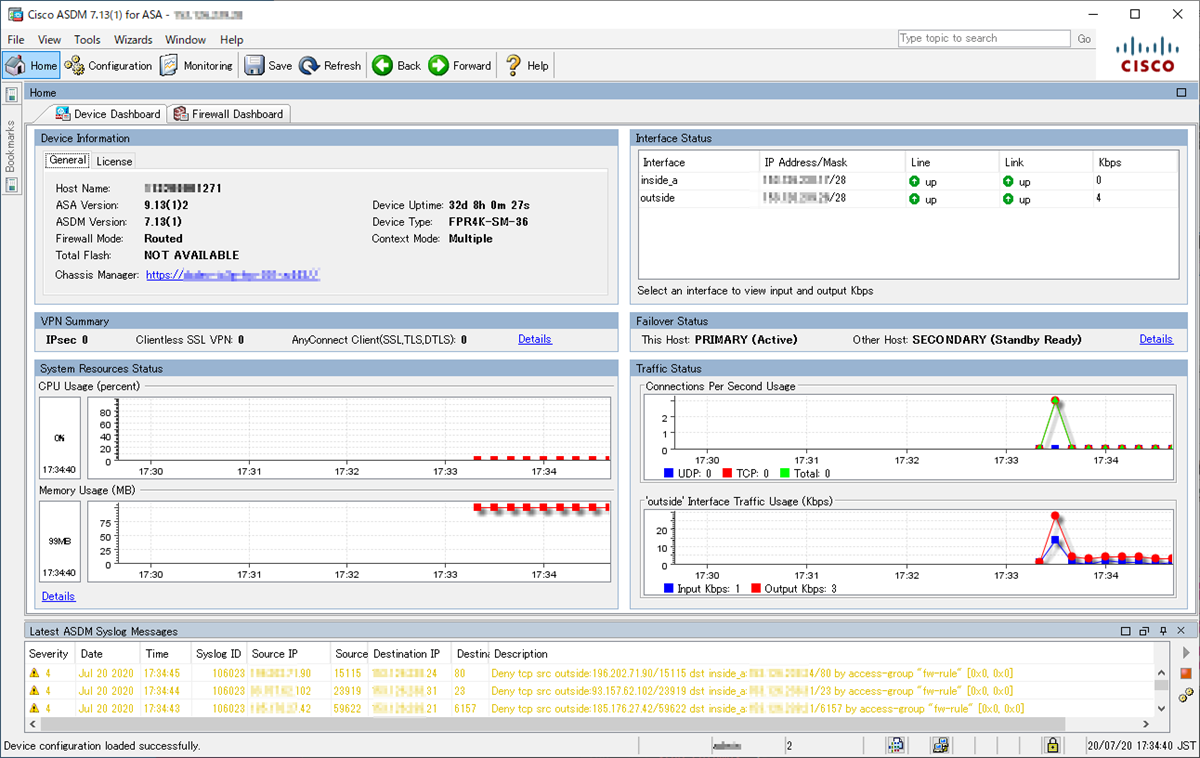Sort the interface table by the Kbps column

pyautogui.click(x=1135, y=162)
